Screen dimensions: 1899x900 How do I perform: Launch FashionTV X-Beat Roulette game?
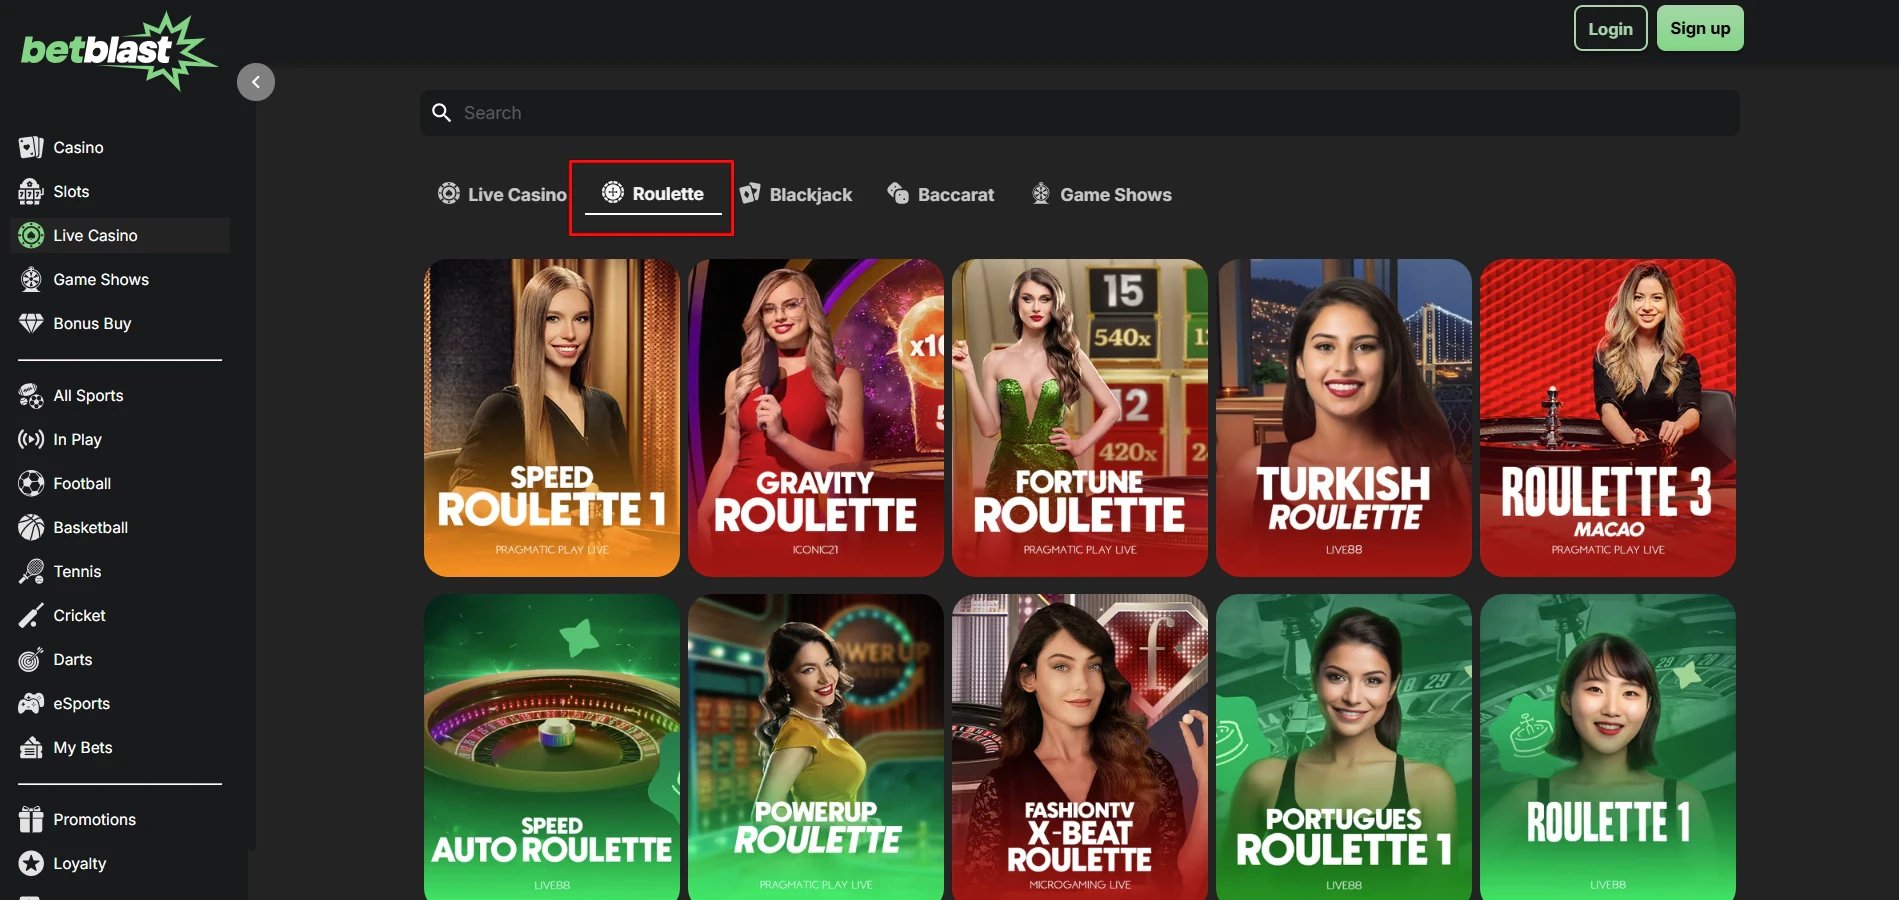click(1080, 747)
